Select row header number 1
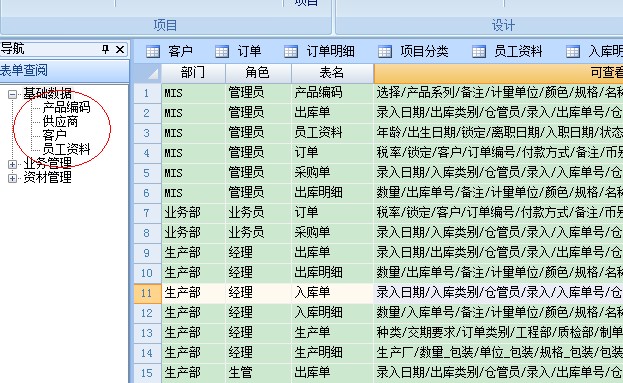The image size is (623, 383). click(147, 93)
